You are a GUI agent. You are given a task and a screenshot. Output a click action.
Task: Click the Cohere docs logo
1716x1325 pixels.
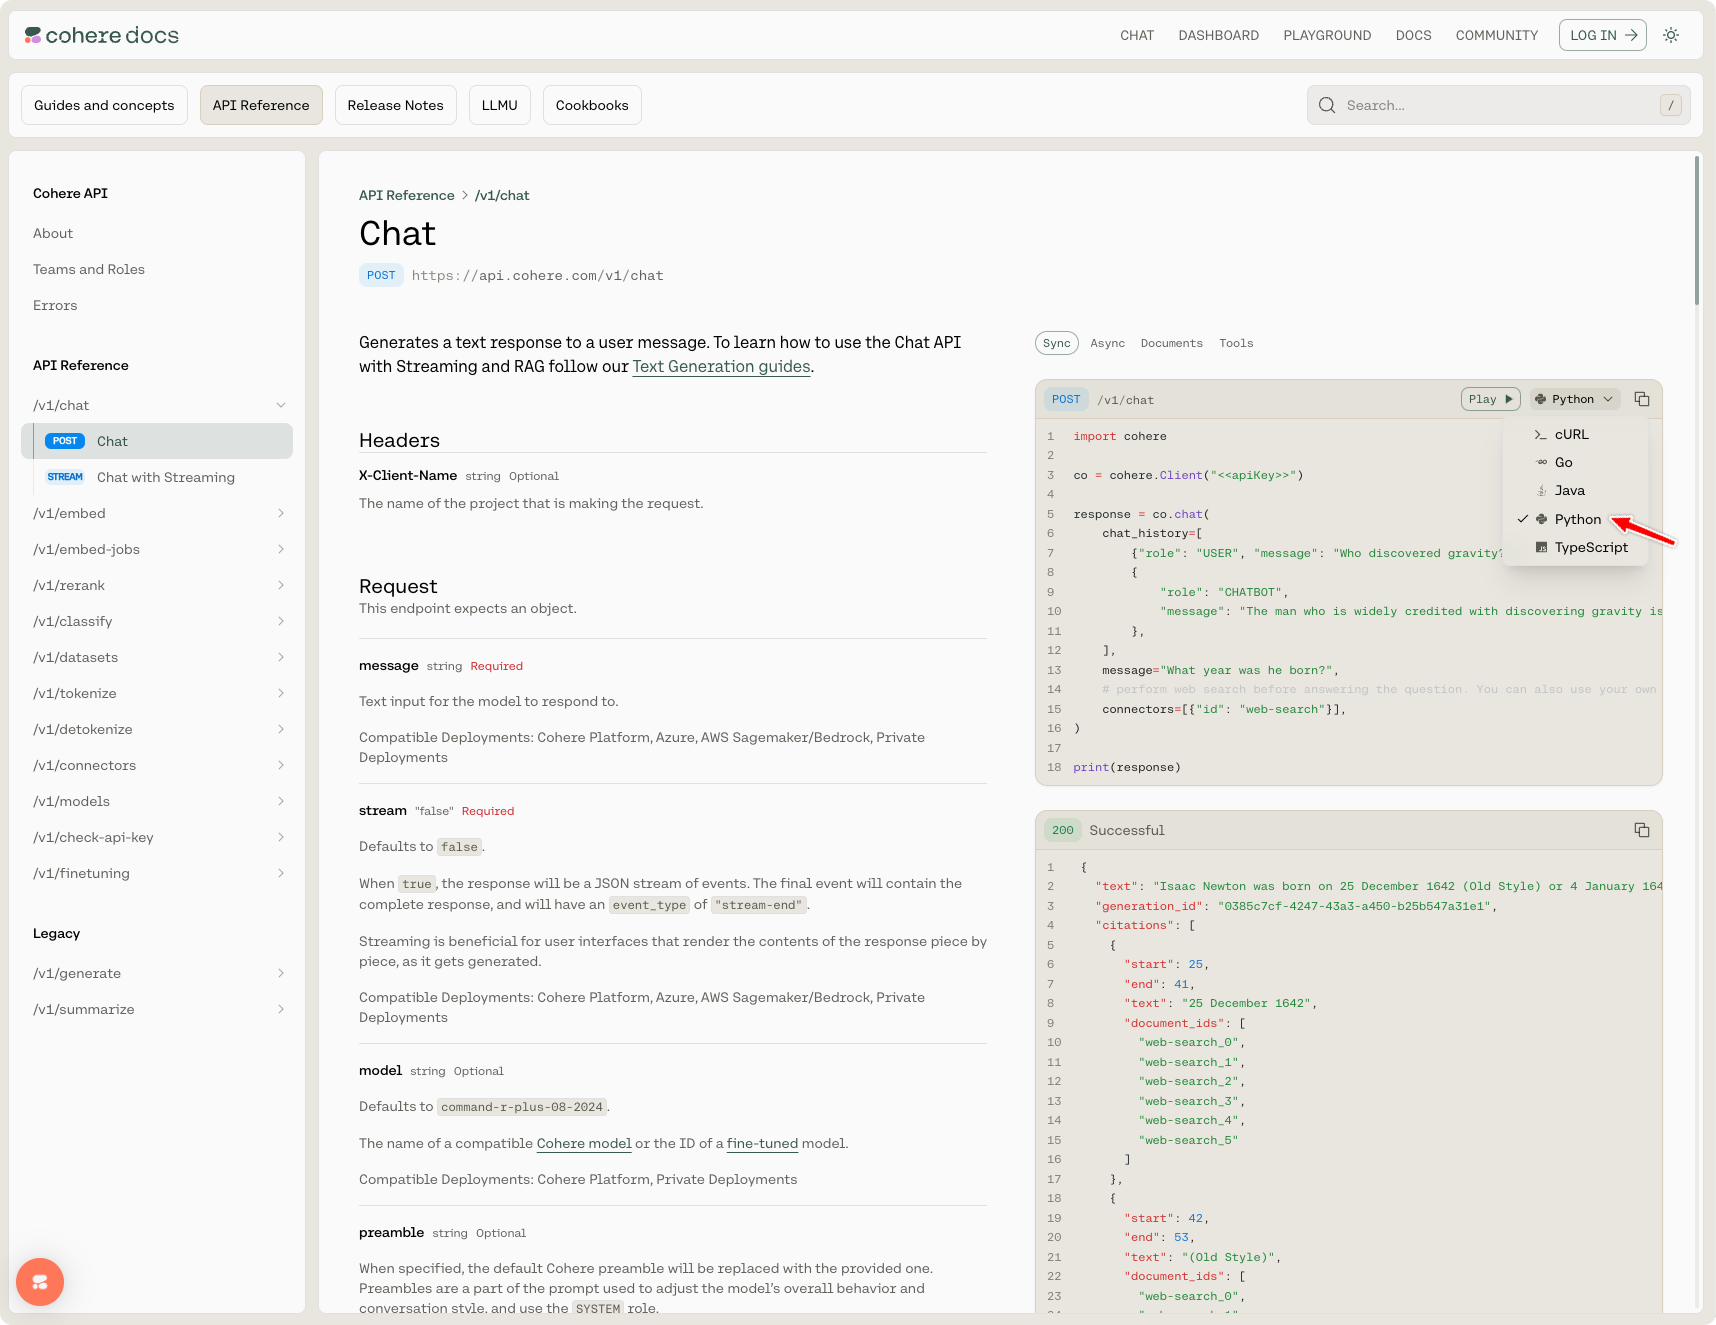pyautogui.click(x=102, y=35)
